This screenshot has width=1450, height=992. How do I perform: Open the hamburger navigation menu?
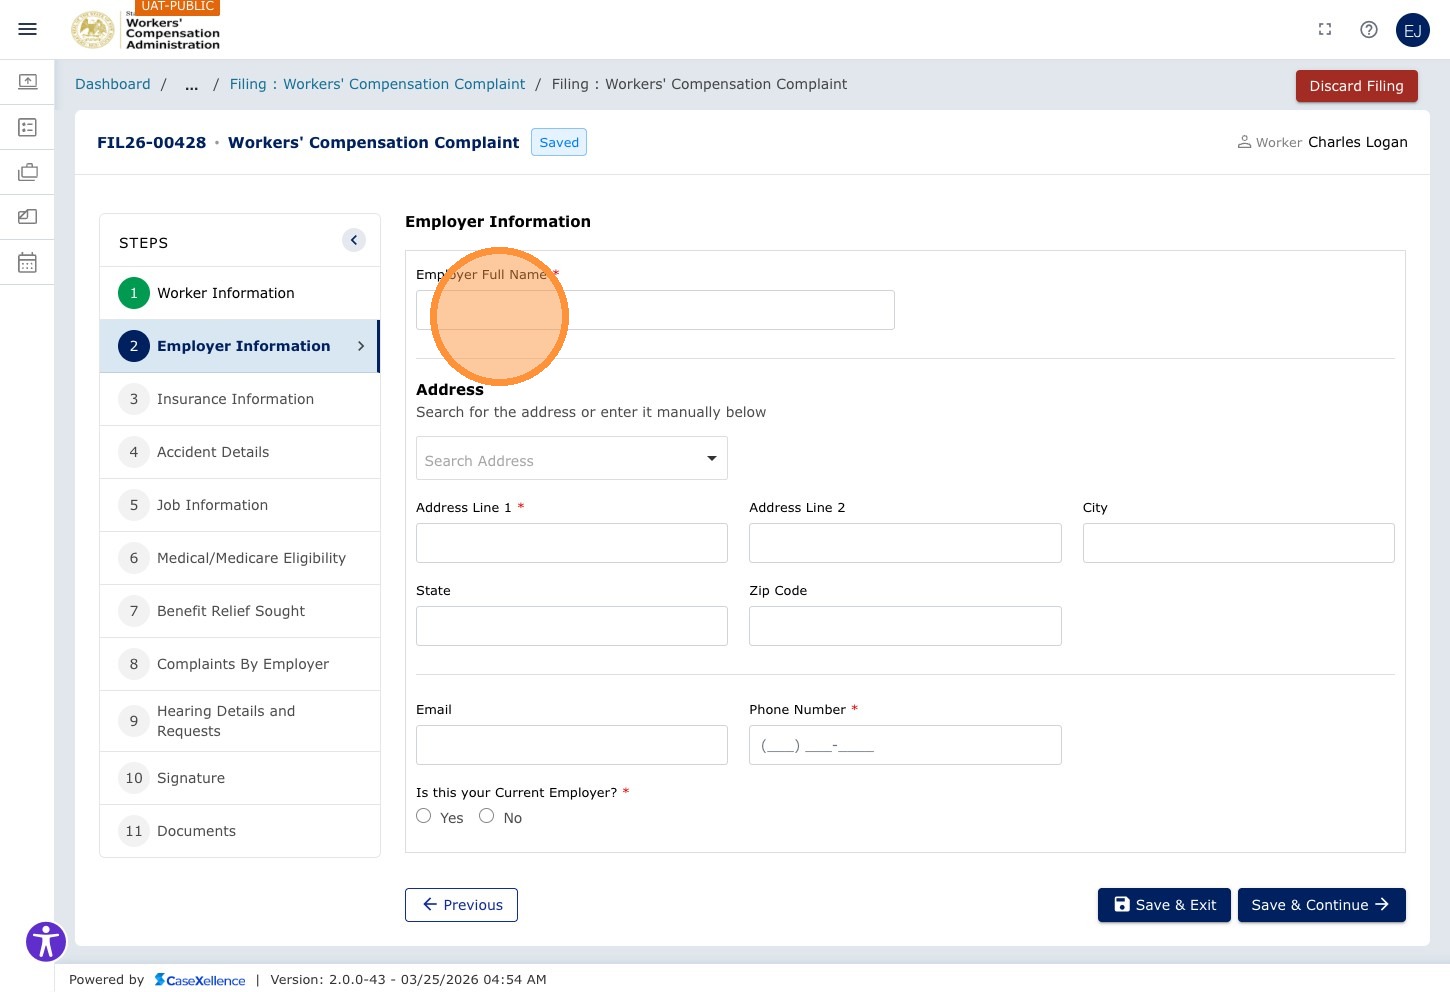(28, 29)
